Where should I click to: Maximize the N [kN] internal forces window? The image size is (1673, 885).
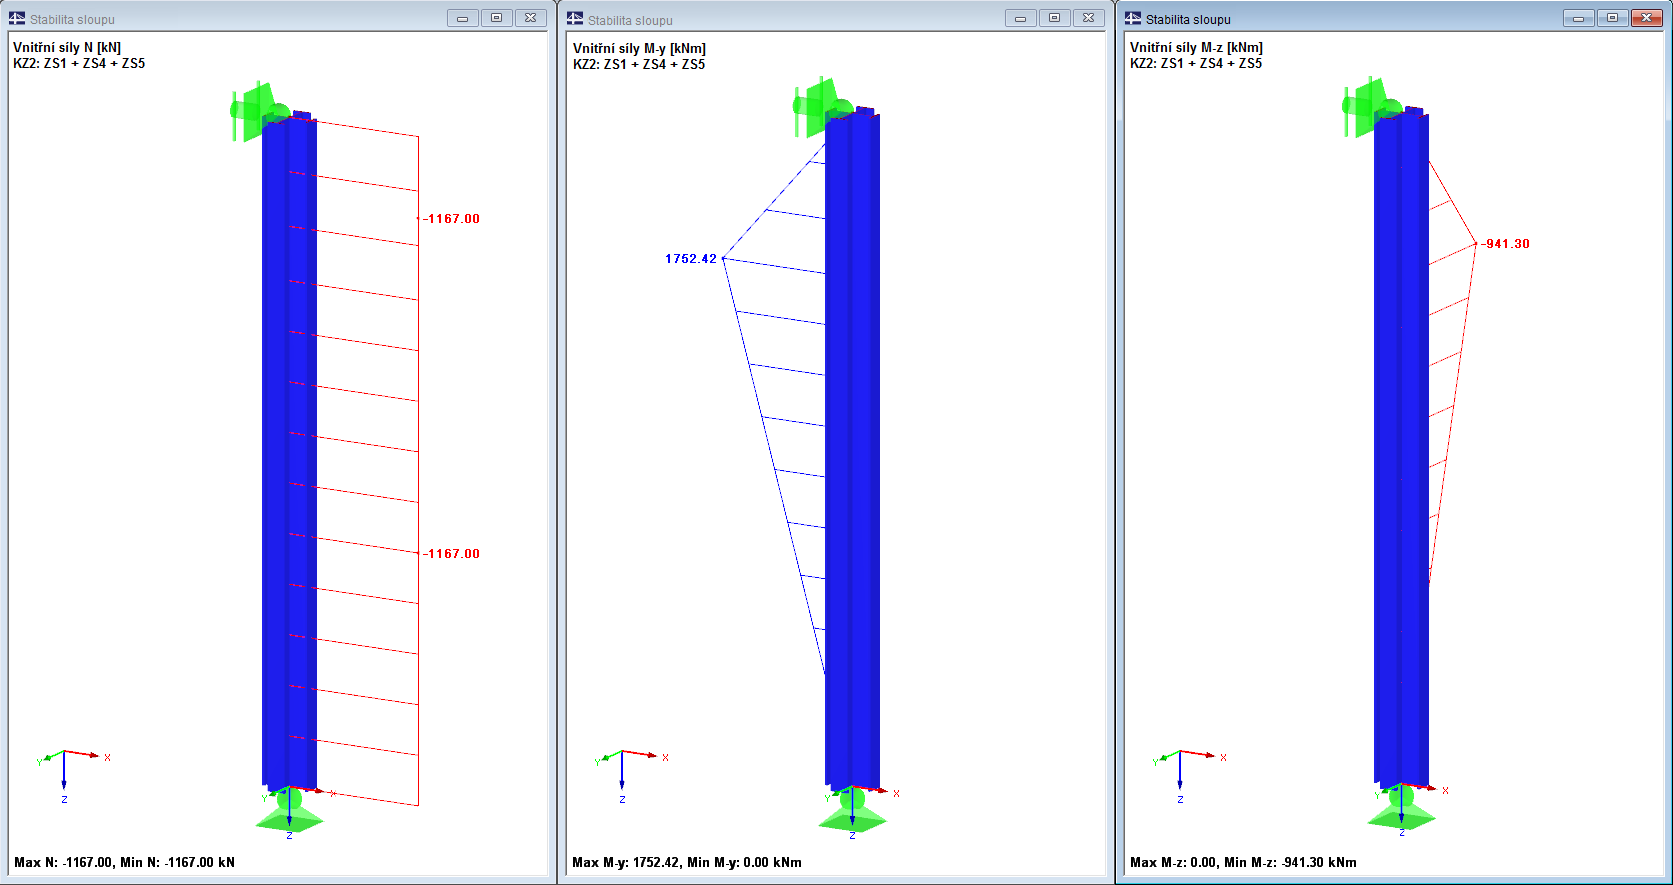click(x=496, y=18)
